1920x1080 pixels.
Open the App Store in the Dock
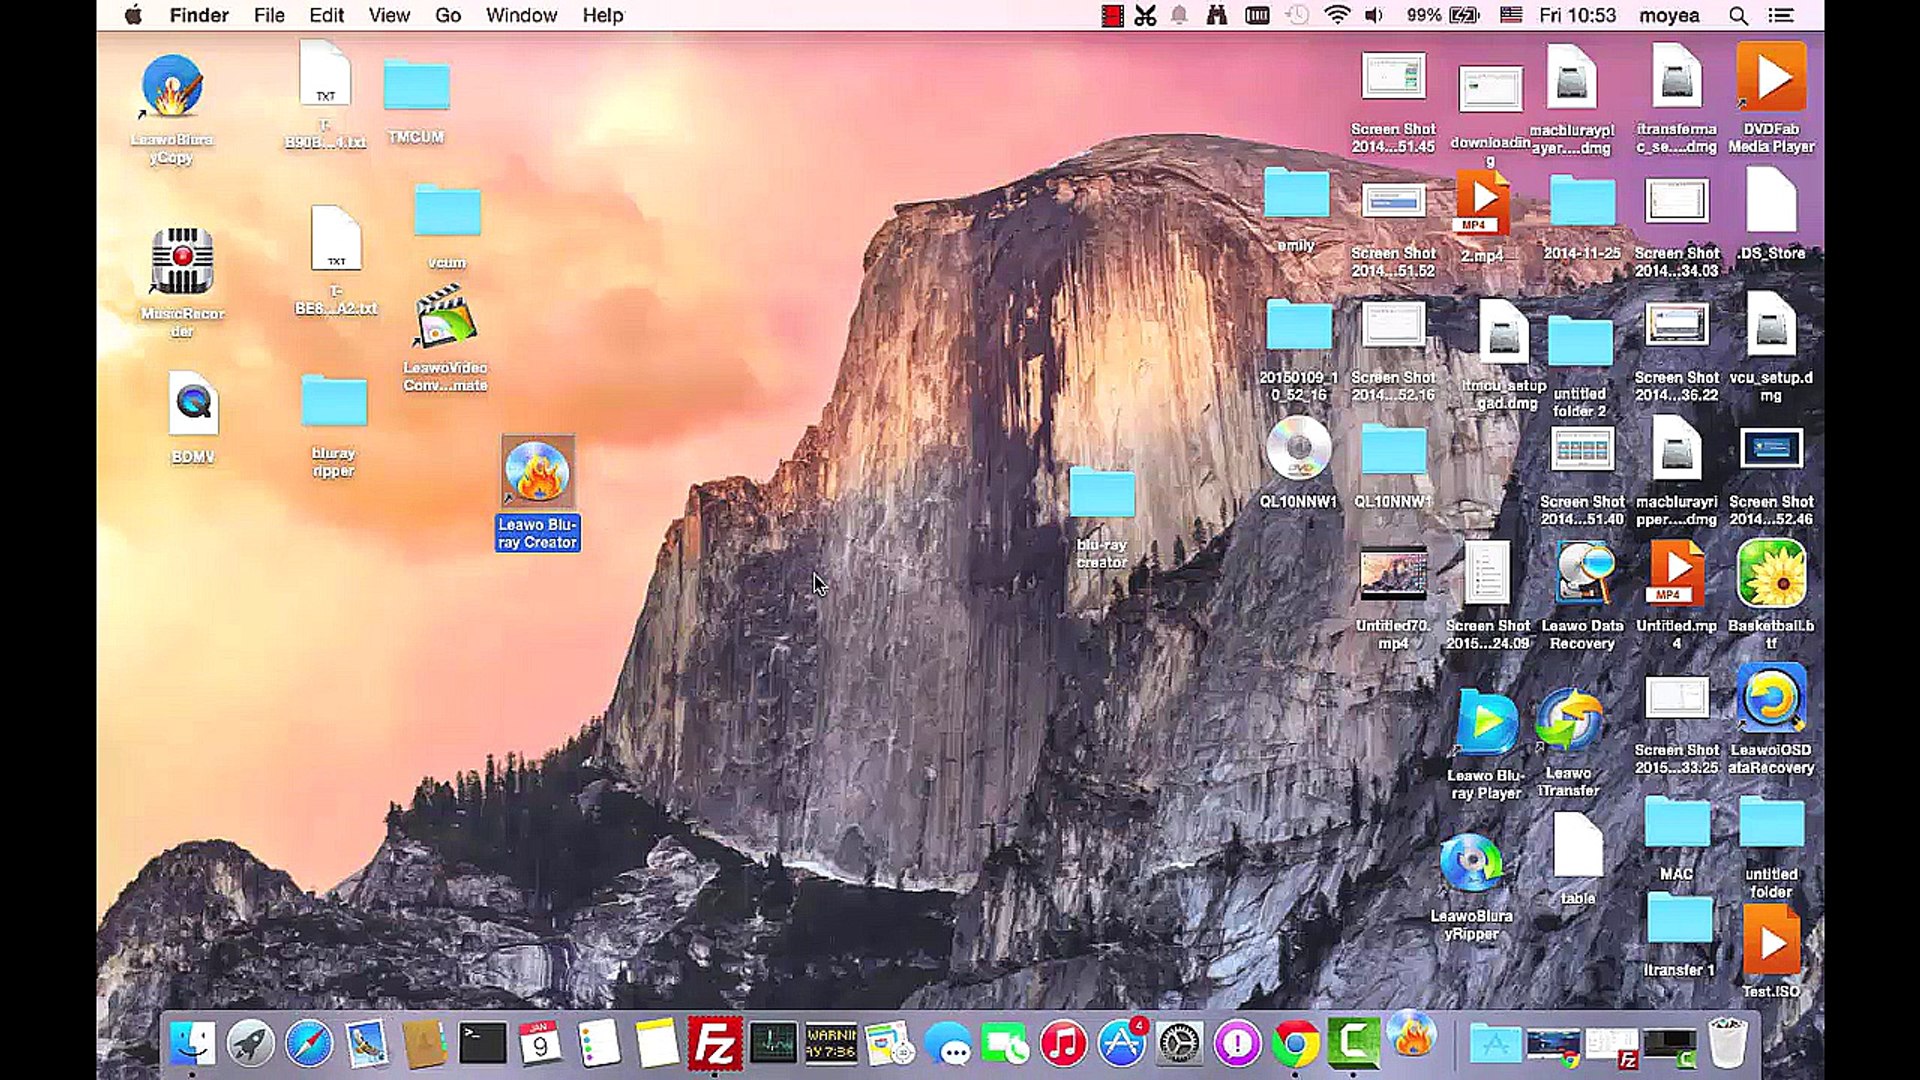tap(1121, 1044)
